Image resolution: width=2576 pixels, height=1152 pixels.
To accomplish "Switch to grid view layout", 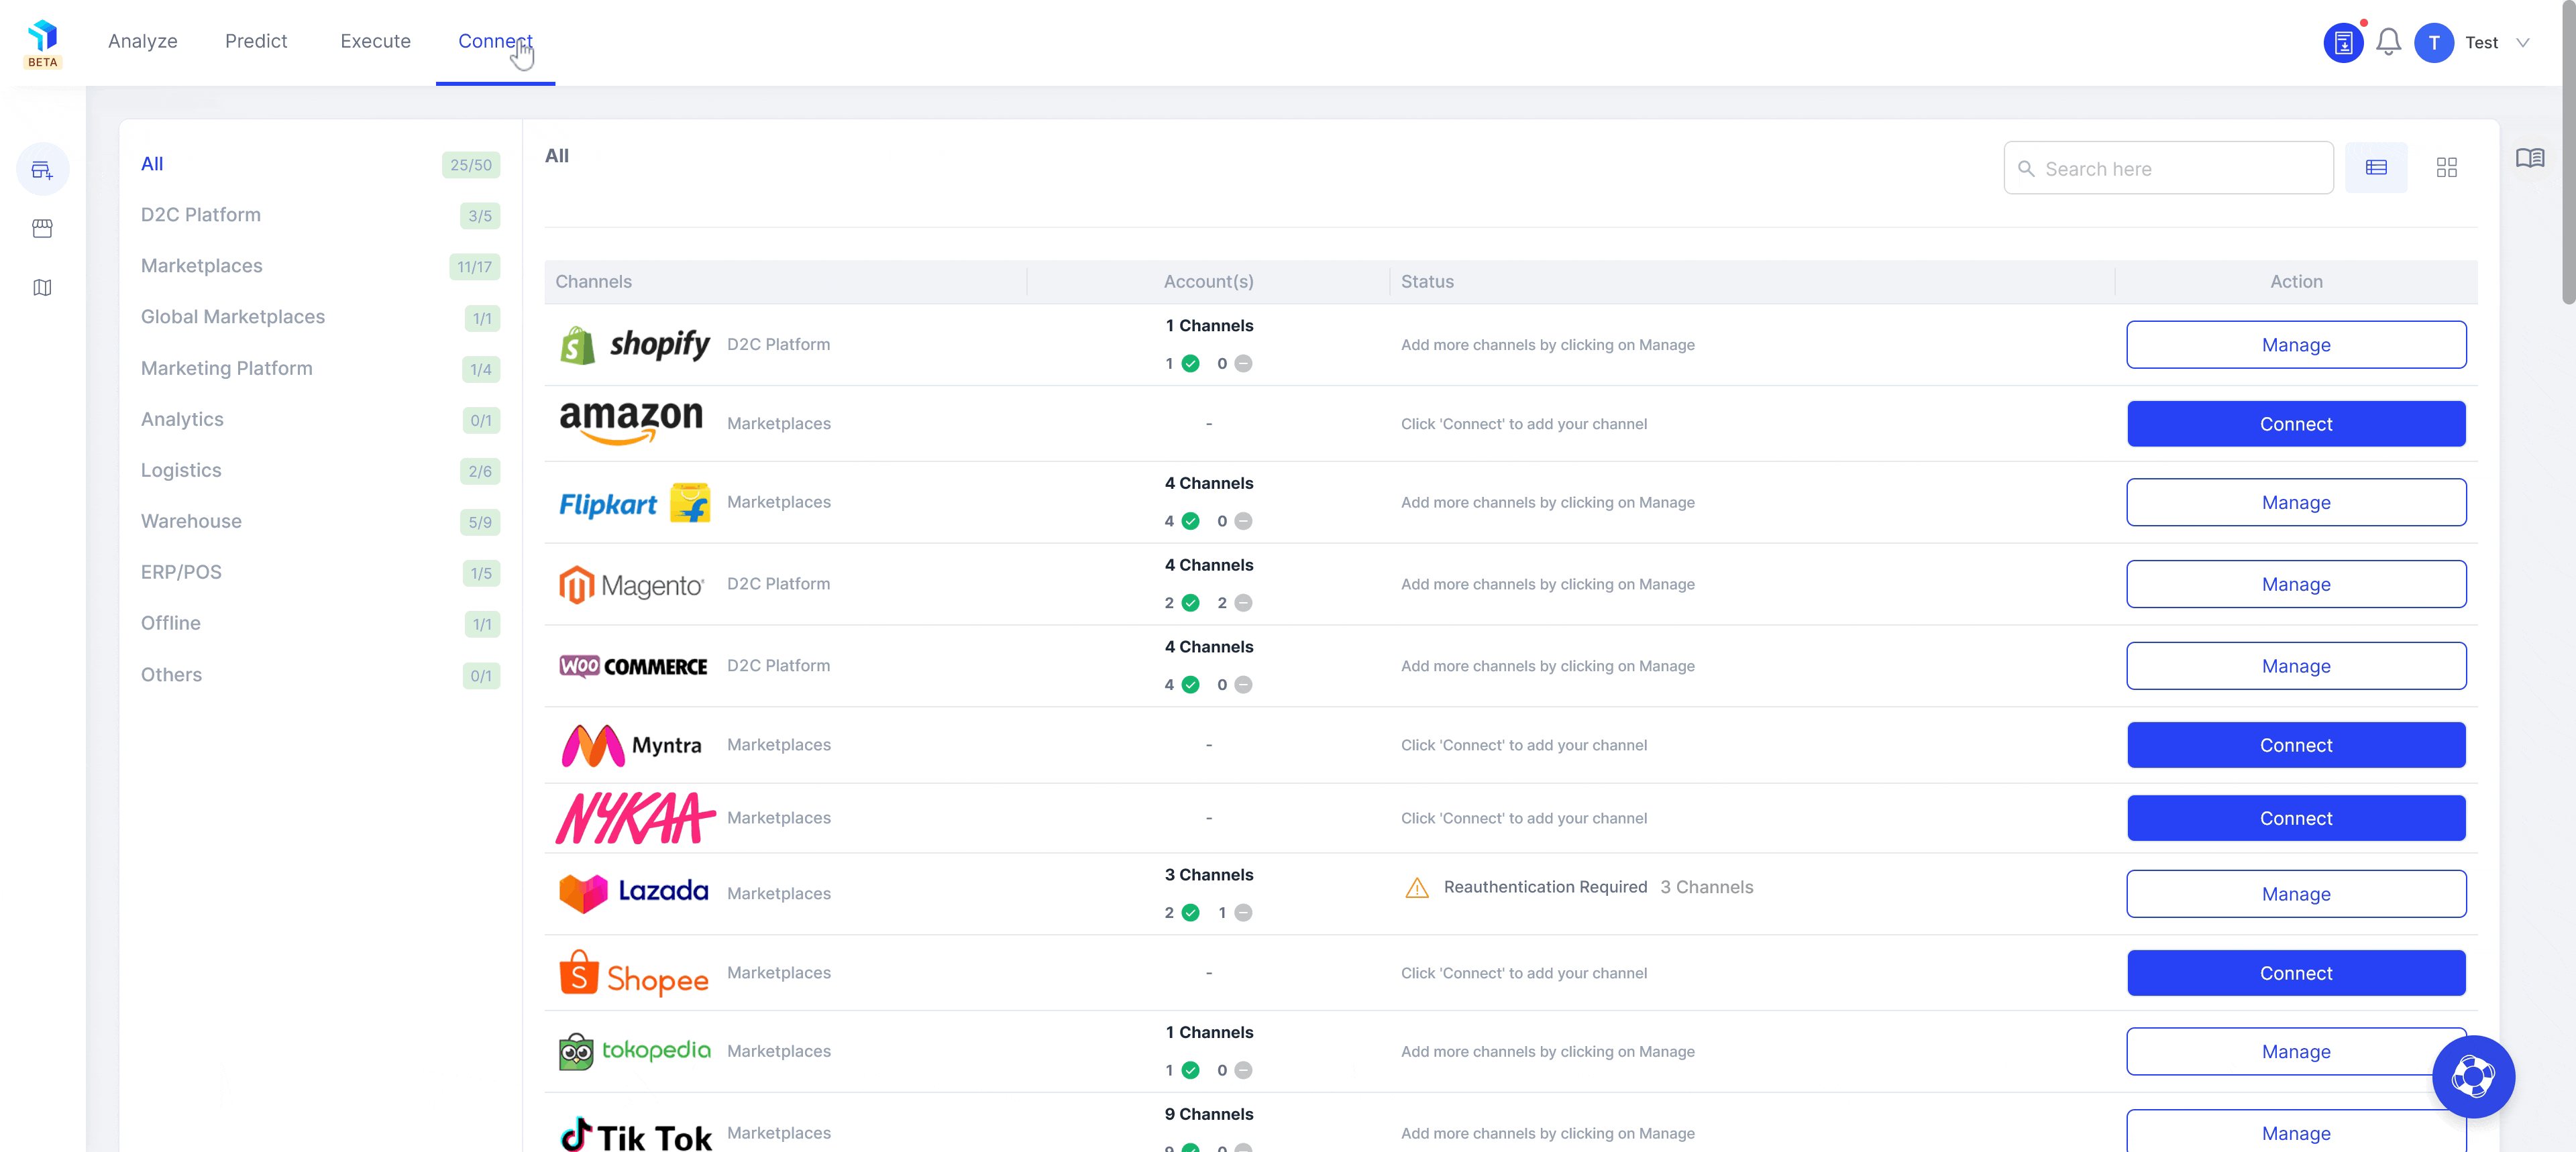I will [2446, 167].
